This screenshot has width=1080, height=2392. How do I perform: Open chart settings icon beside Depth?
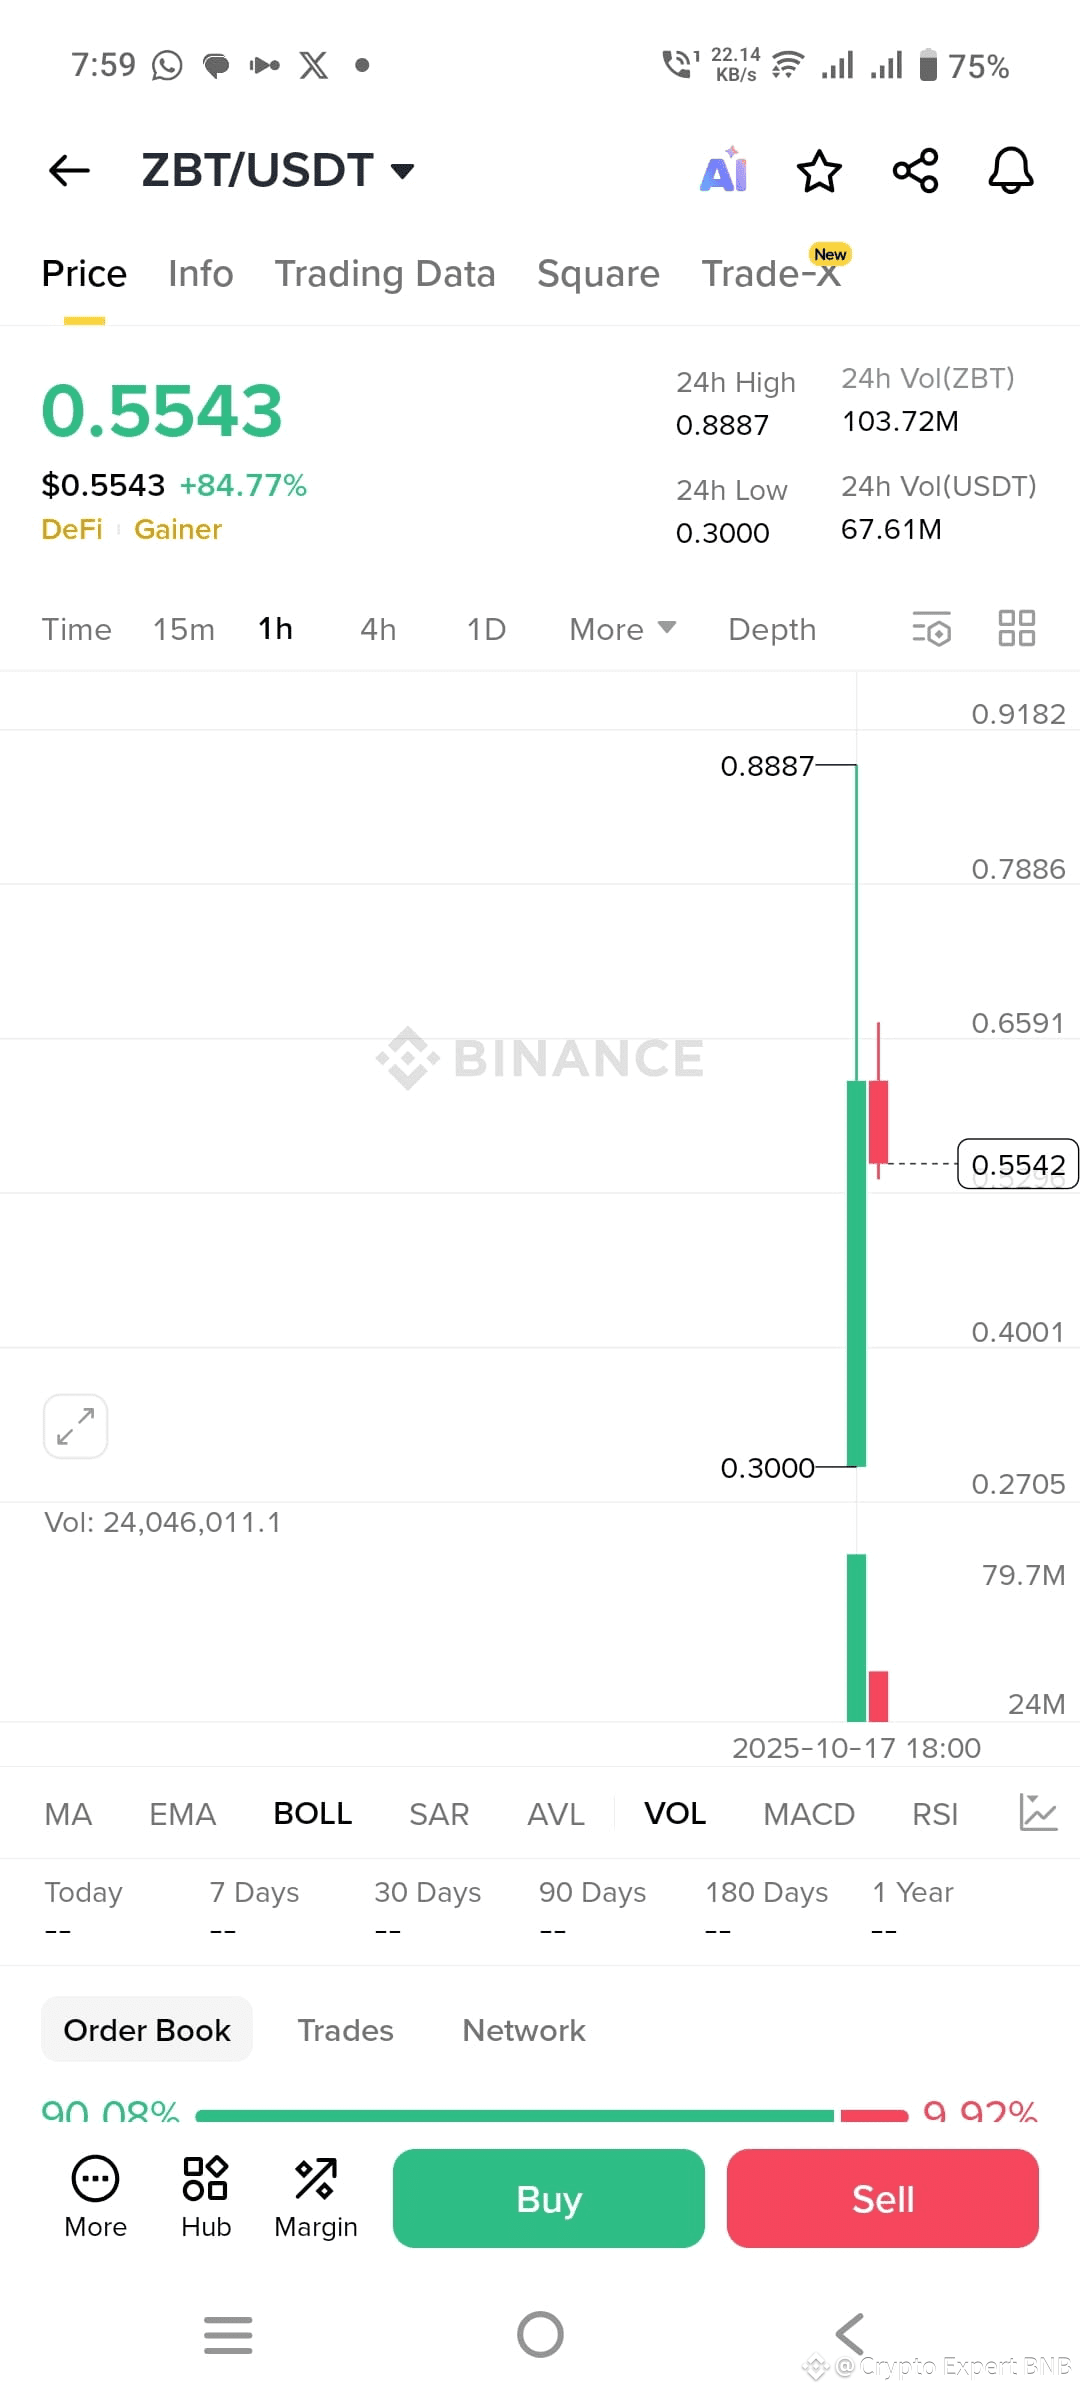pos(931,629)
